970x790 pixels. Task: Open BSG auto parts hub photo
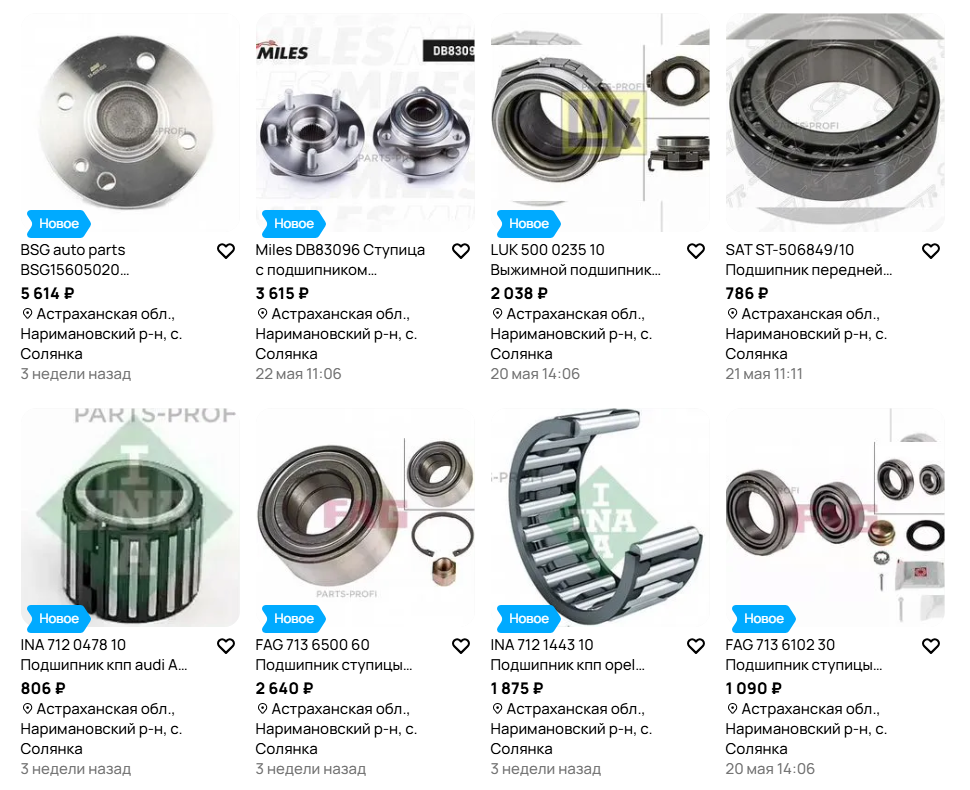point(130,122)
